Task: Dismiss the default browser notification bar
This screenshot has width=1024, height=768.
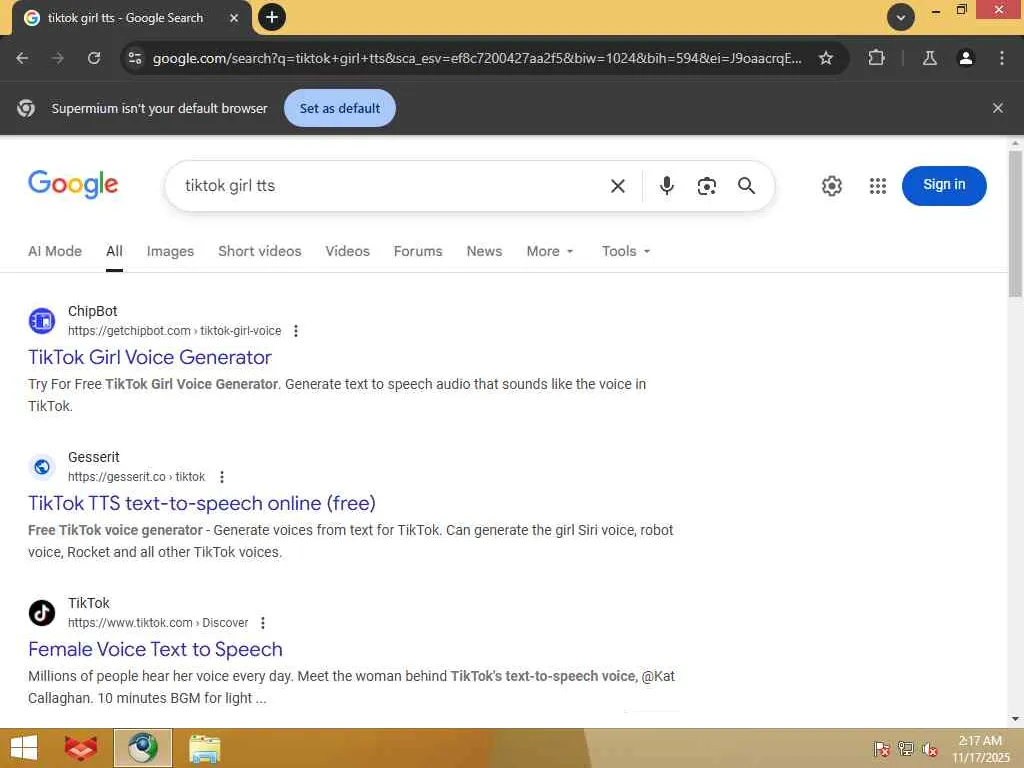Action: (x=997, y=108)
